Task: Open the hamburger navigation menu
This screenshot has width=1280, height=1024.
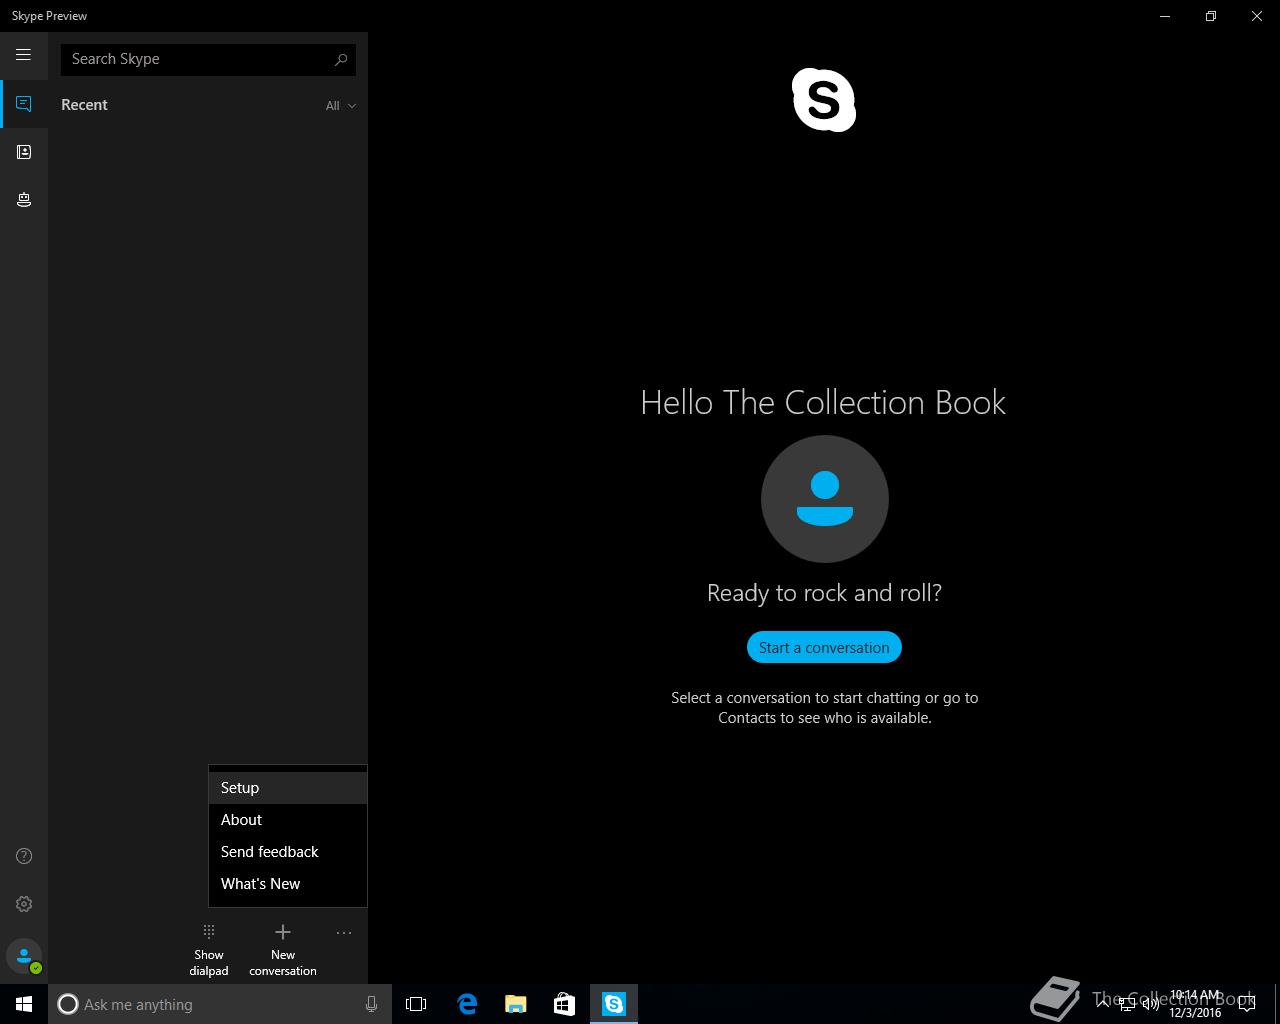Action: pos(23,55)
